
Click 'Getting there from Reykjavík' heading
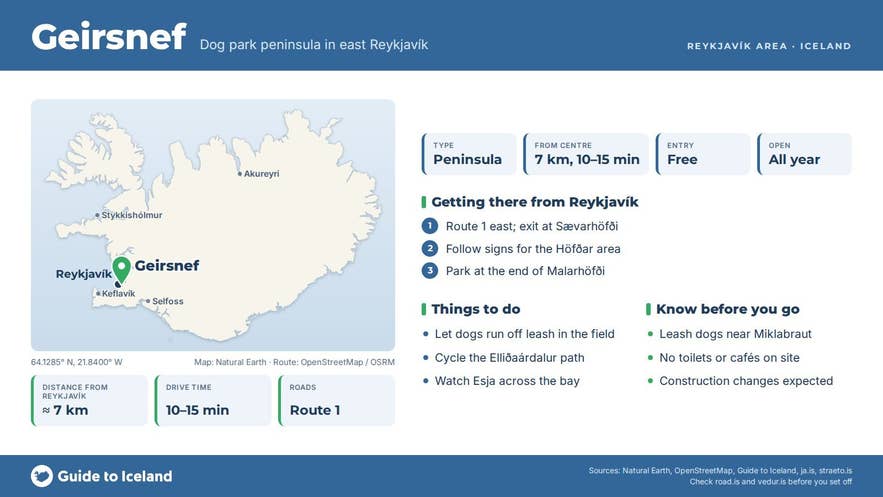(535, 202)
